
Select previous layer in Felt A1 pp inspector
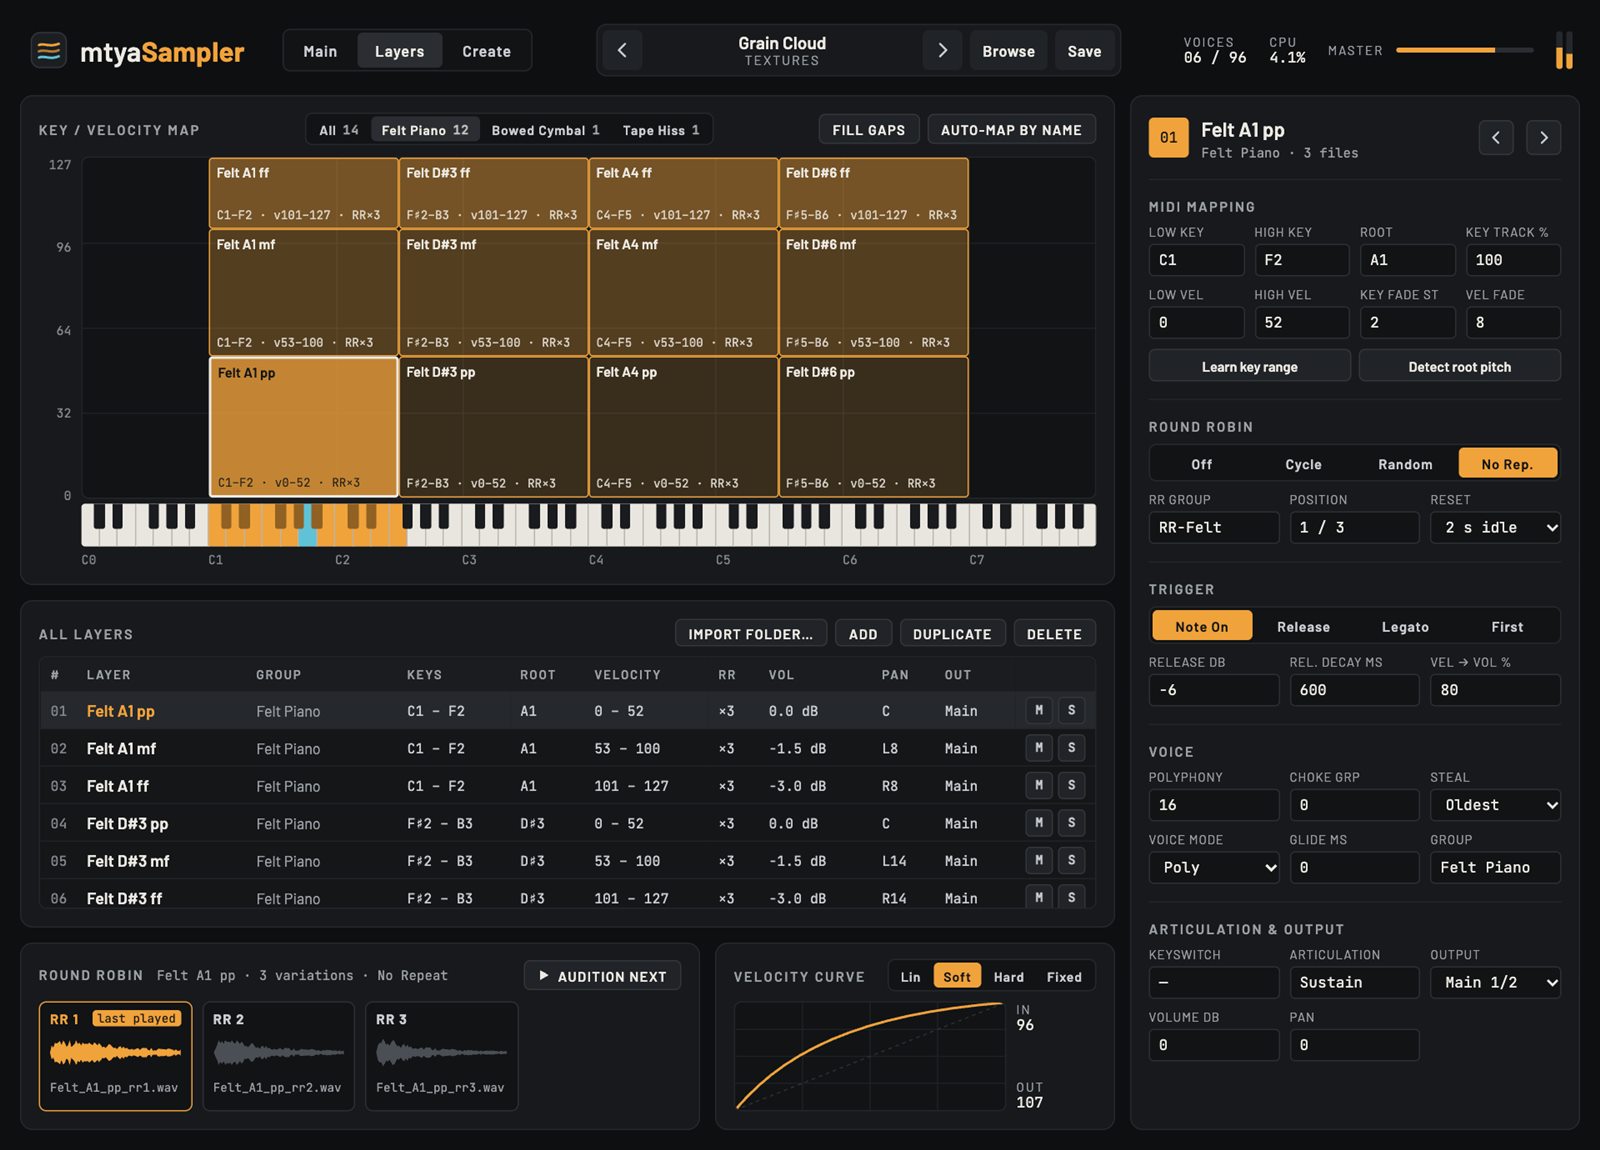(1496, 138)
